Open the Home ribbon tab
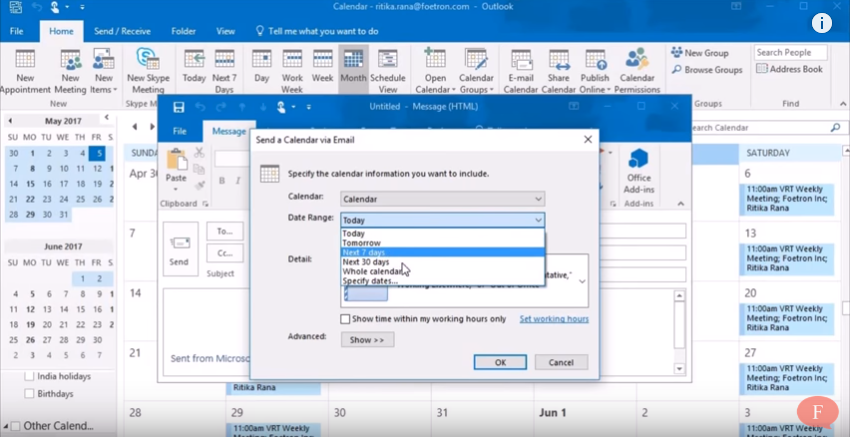The width and height of the screenshot is (850, 437). pyautogui.click(x=61, y=31)
